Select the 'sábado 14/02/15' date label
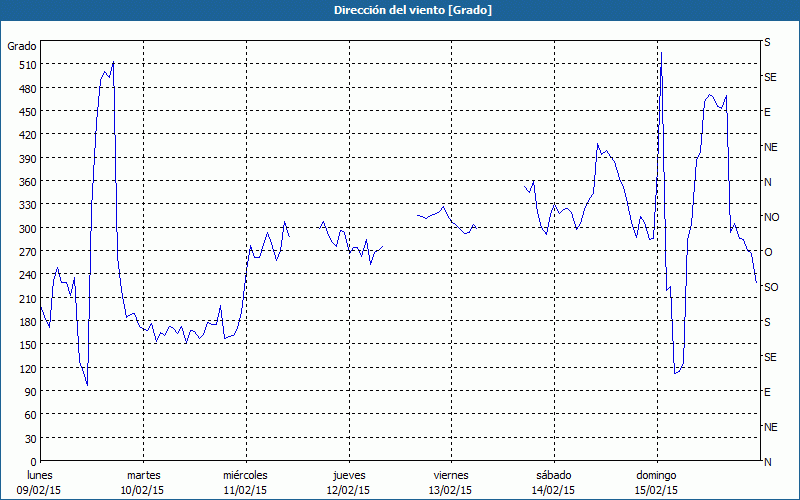 553,482
